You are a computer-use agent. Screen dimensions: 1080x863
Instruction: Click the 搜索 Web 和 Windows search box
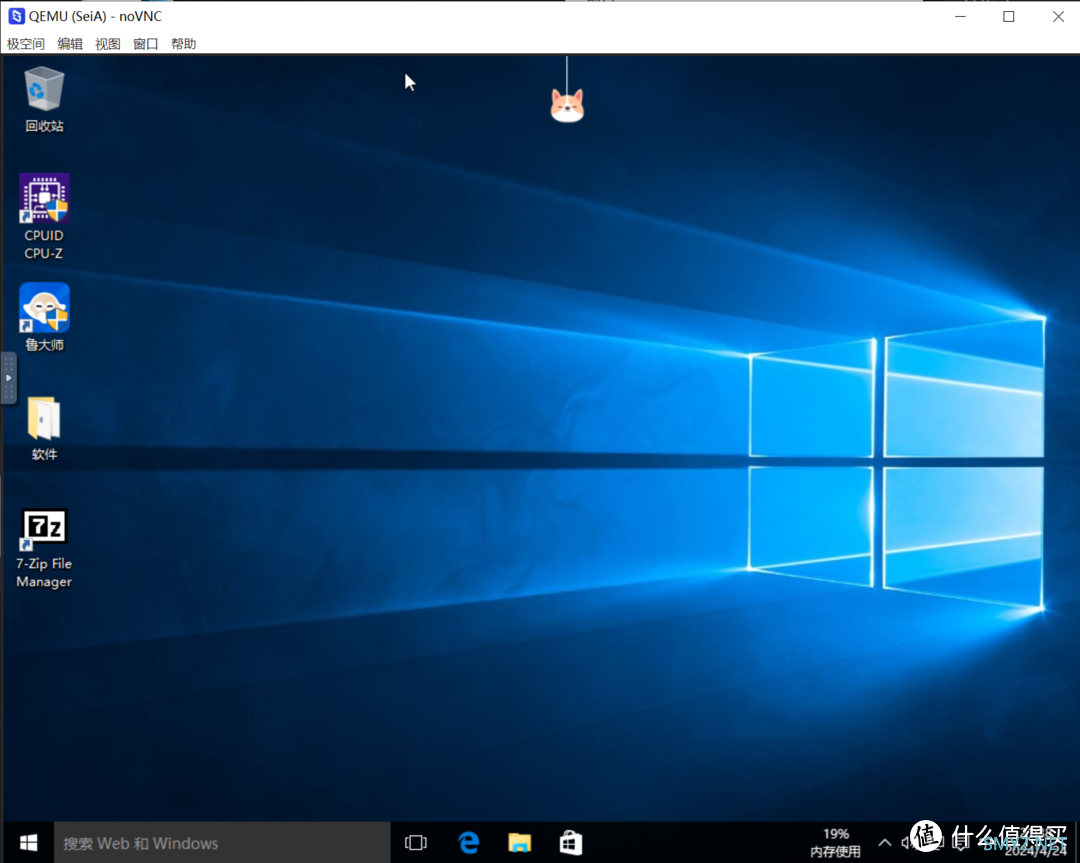(x=222, y=842)
